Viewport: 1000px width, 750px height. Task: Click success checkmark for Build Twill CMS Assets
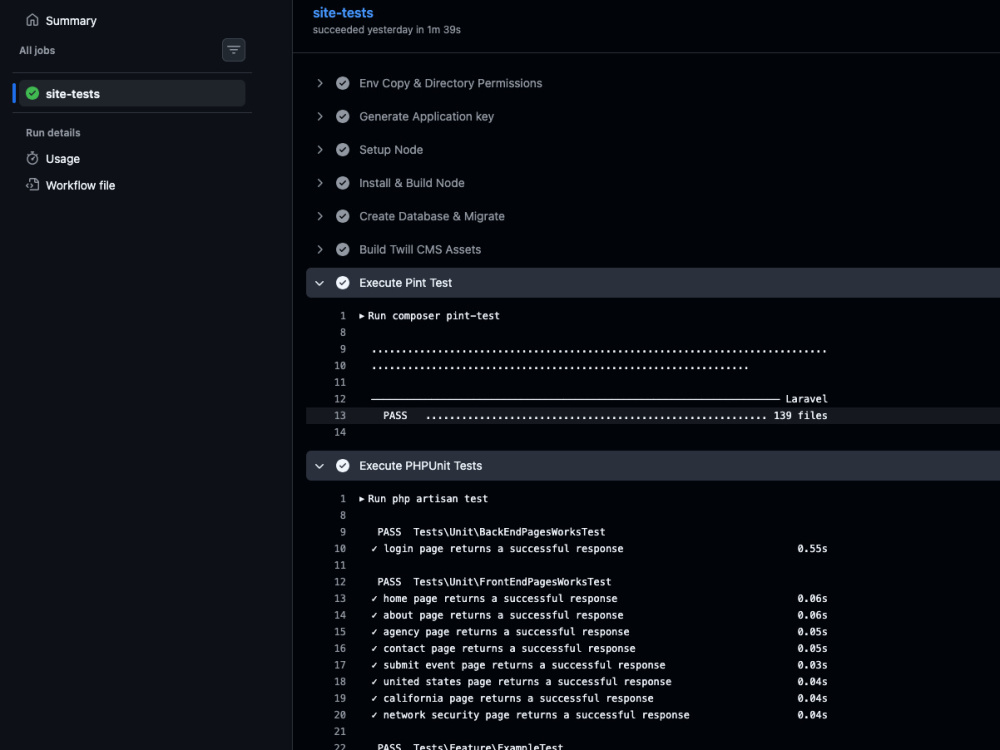pyautogui.click(x=342, y=249)
